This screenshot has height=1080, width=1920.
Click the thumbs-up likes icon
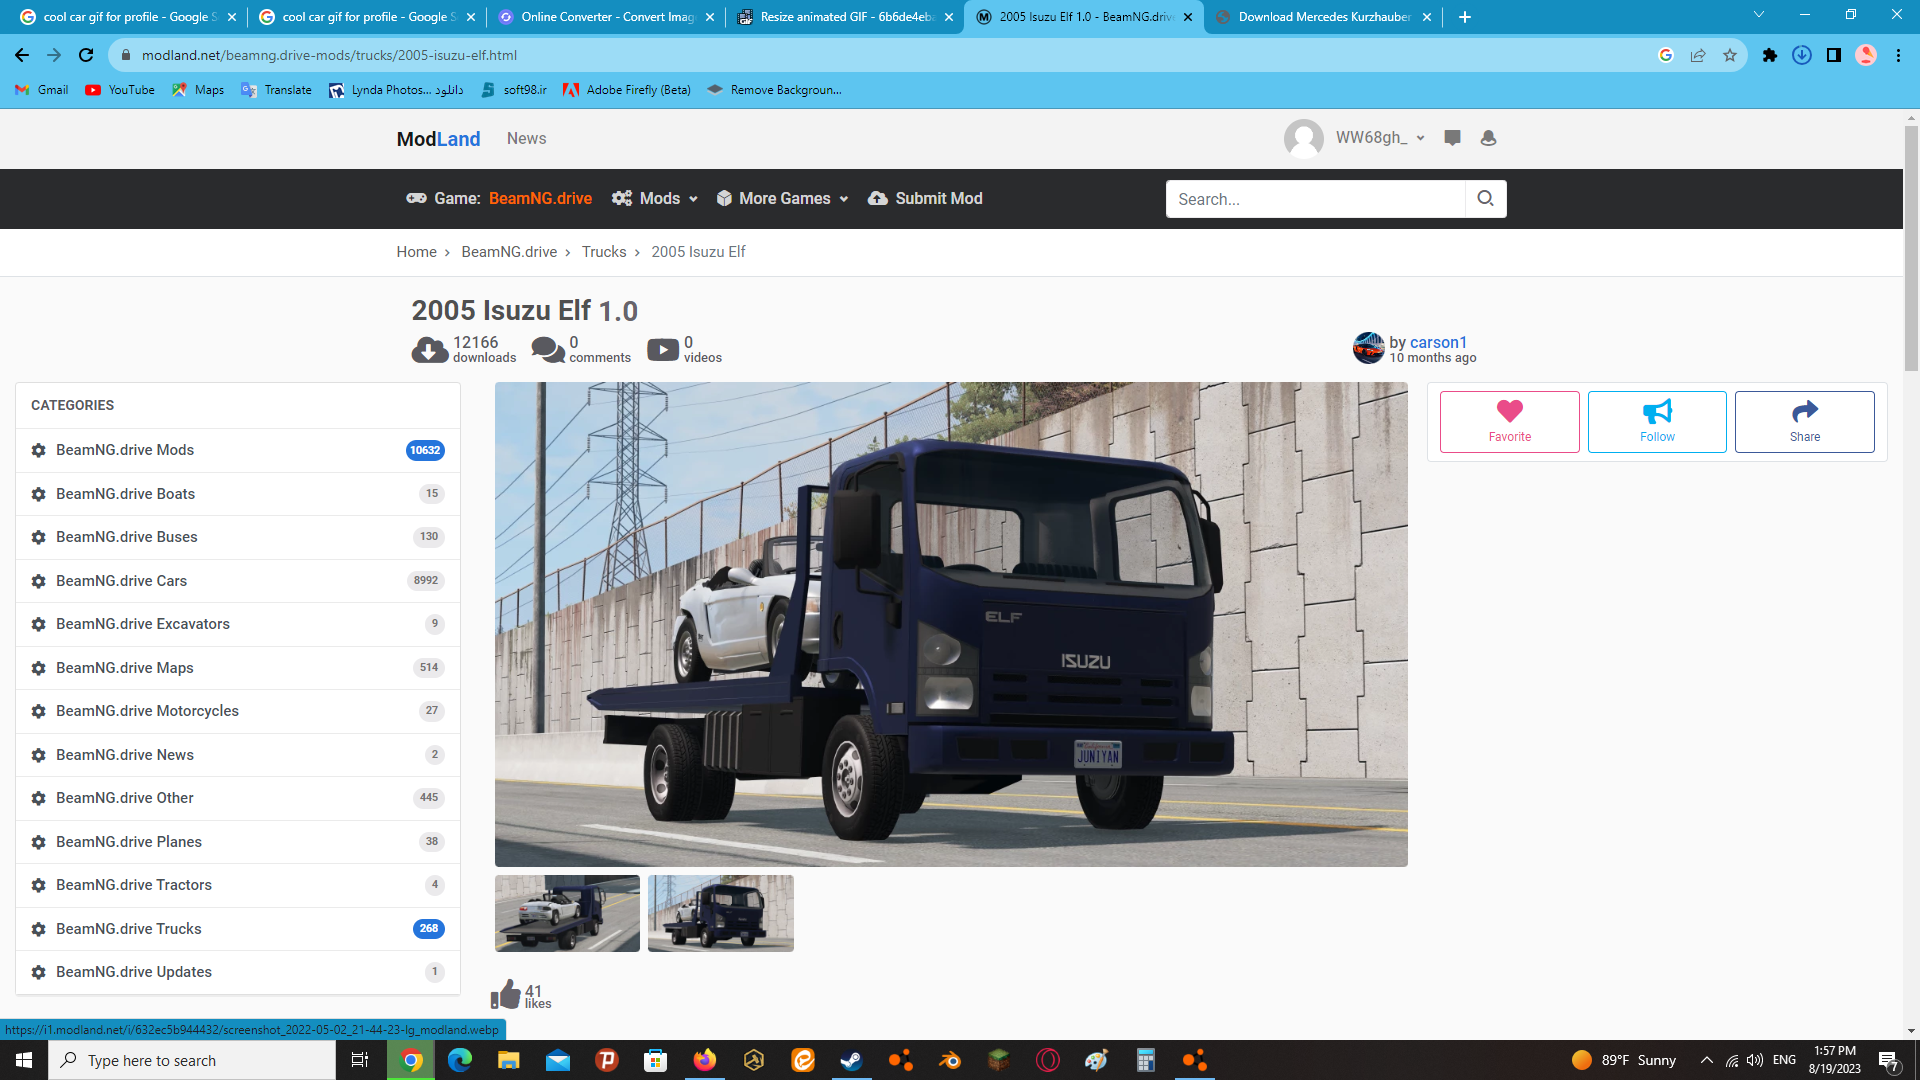point(506,994)
